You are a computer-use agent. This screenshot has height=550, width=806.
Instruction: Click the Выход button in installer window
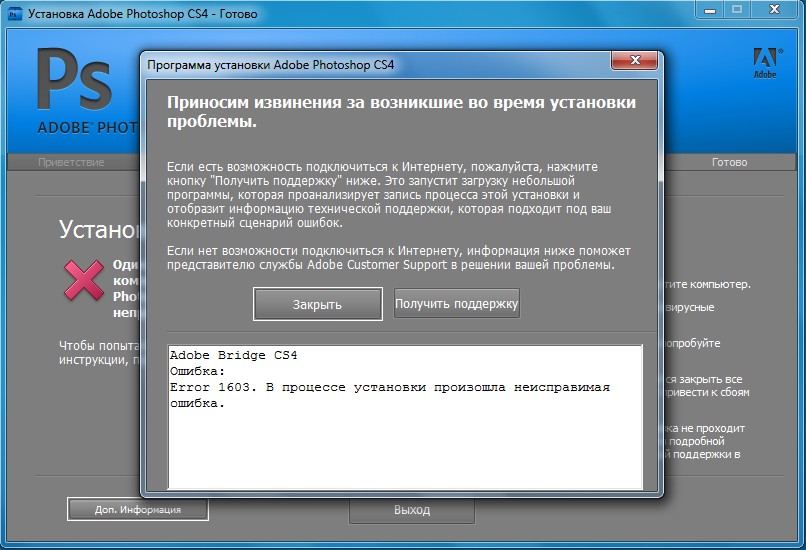(412, 510)
